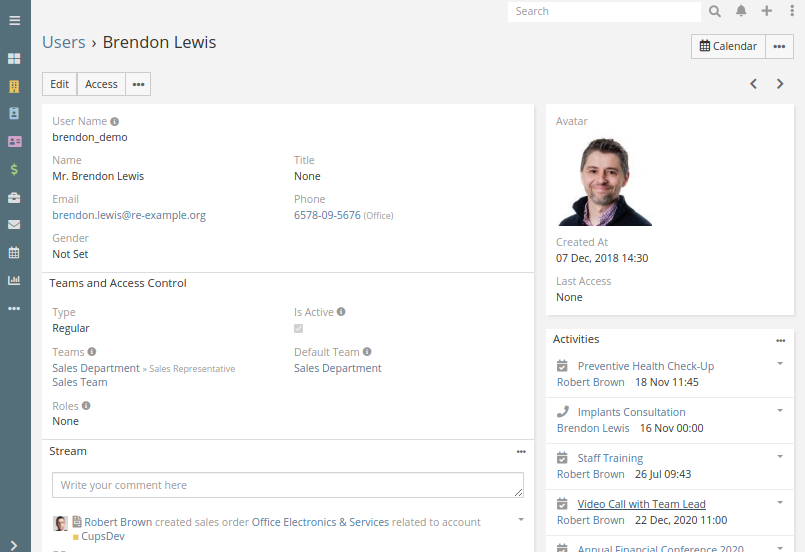The height and width of the screenshot is (552, 805).
Task: Open the Activities panel three-dot menu
Action: click(x=781, y=340)
